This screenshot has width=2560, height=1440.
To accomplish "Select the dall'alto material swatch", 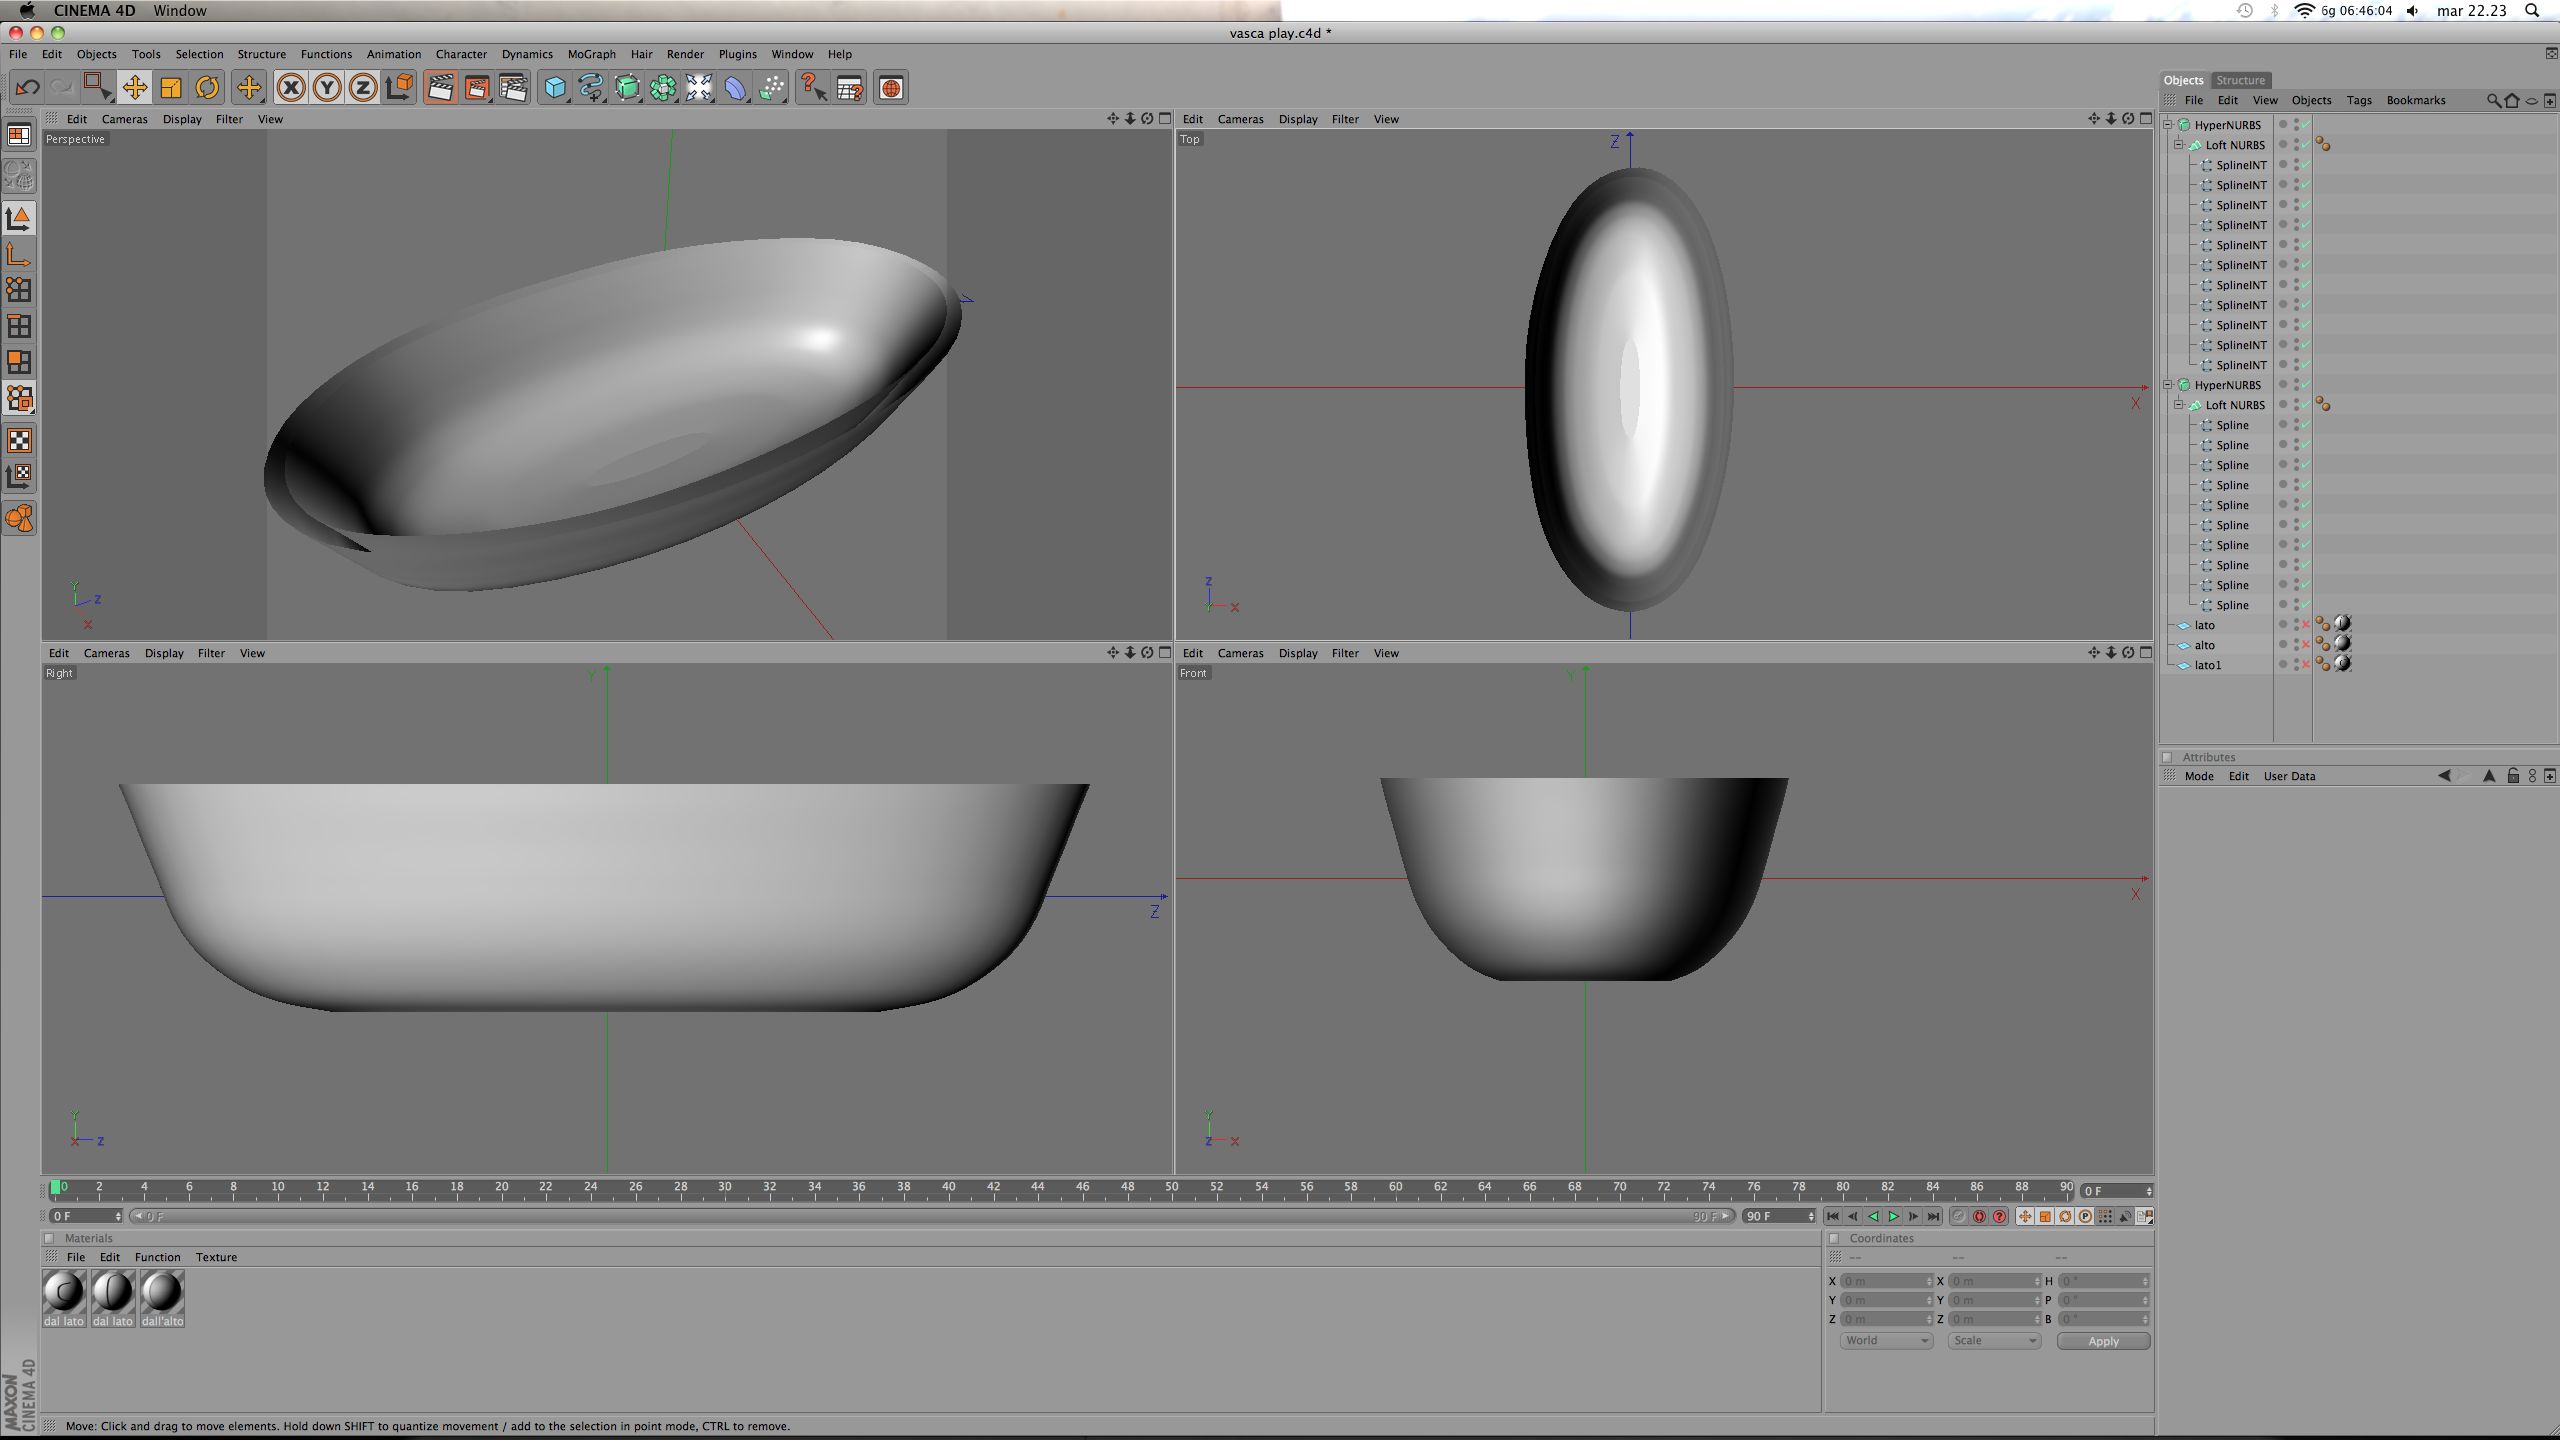I will (x=162, y=1292).
